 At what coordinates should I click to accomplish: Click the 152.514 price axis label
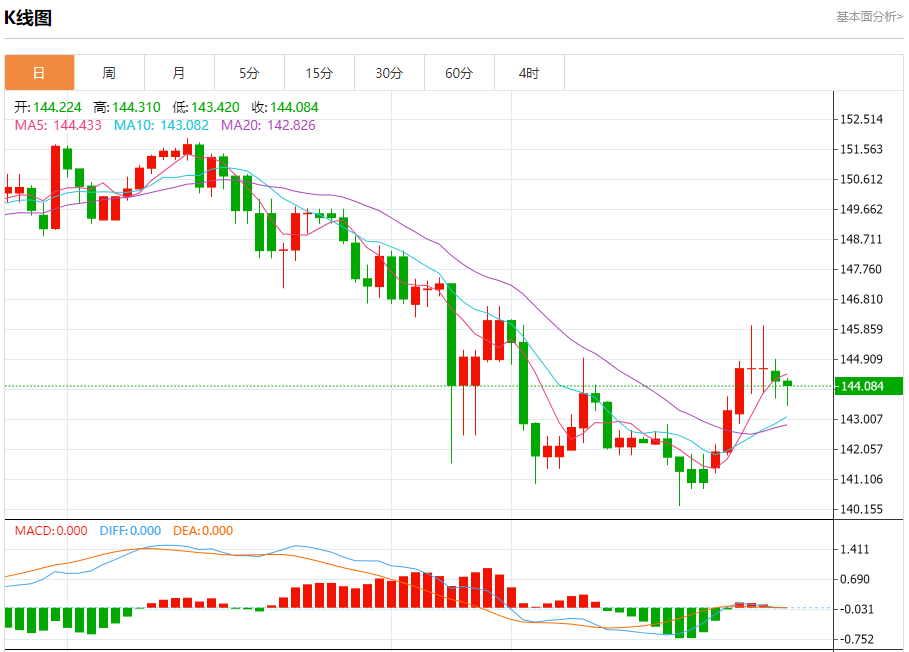tap(861, 119)
